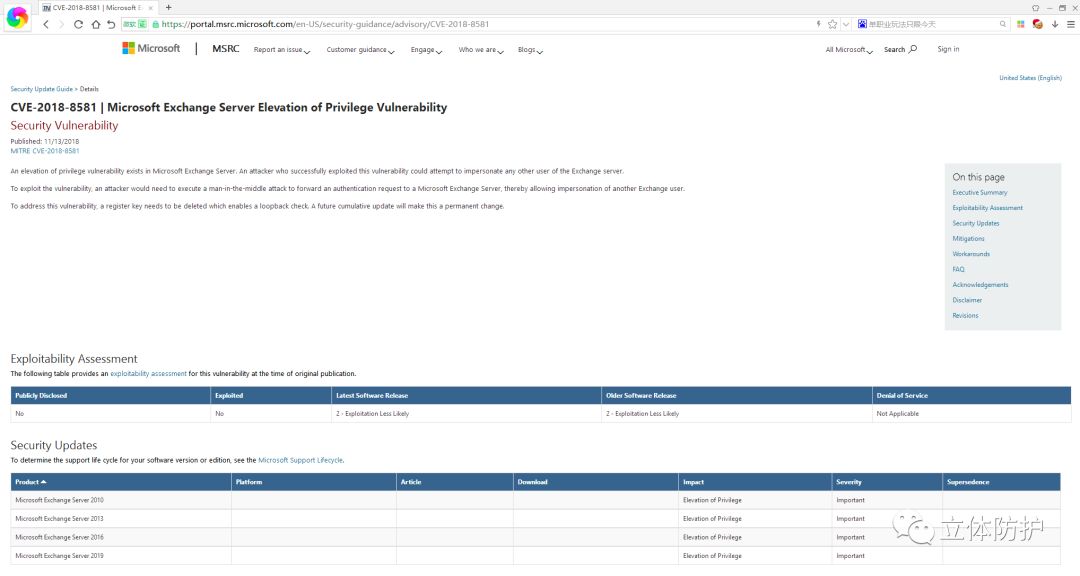Expand the All Microsoft menu
The height and width of the screenshot is (576, 1080).
[x=849, y=50]
